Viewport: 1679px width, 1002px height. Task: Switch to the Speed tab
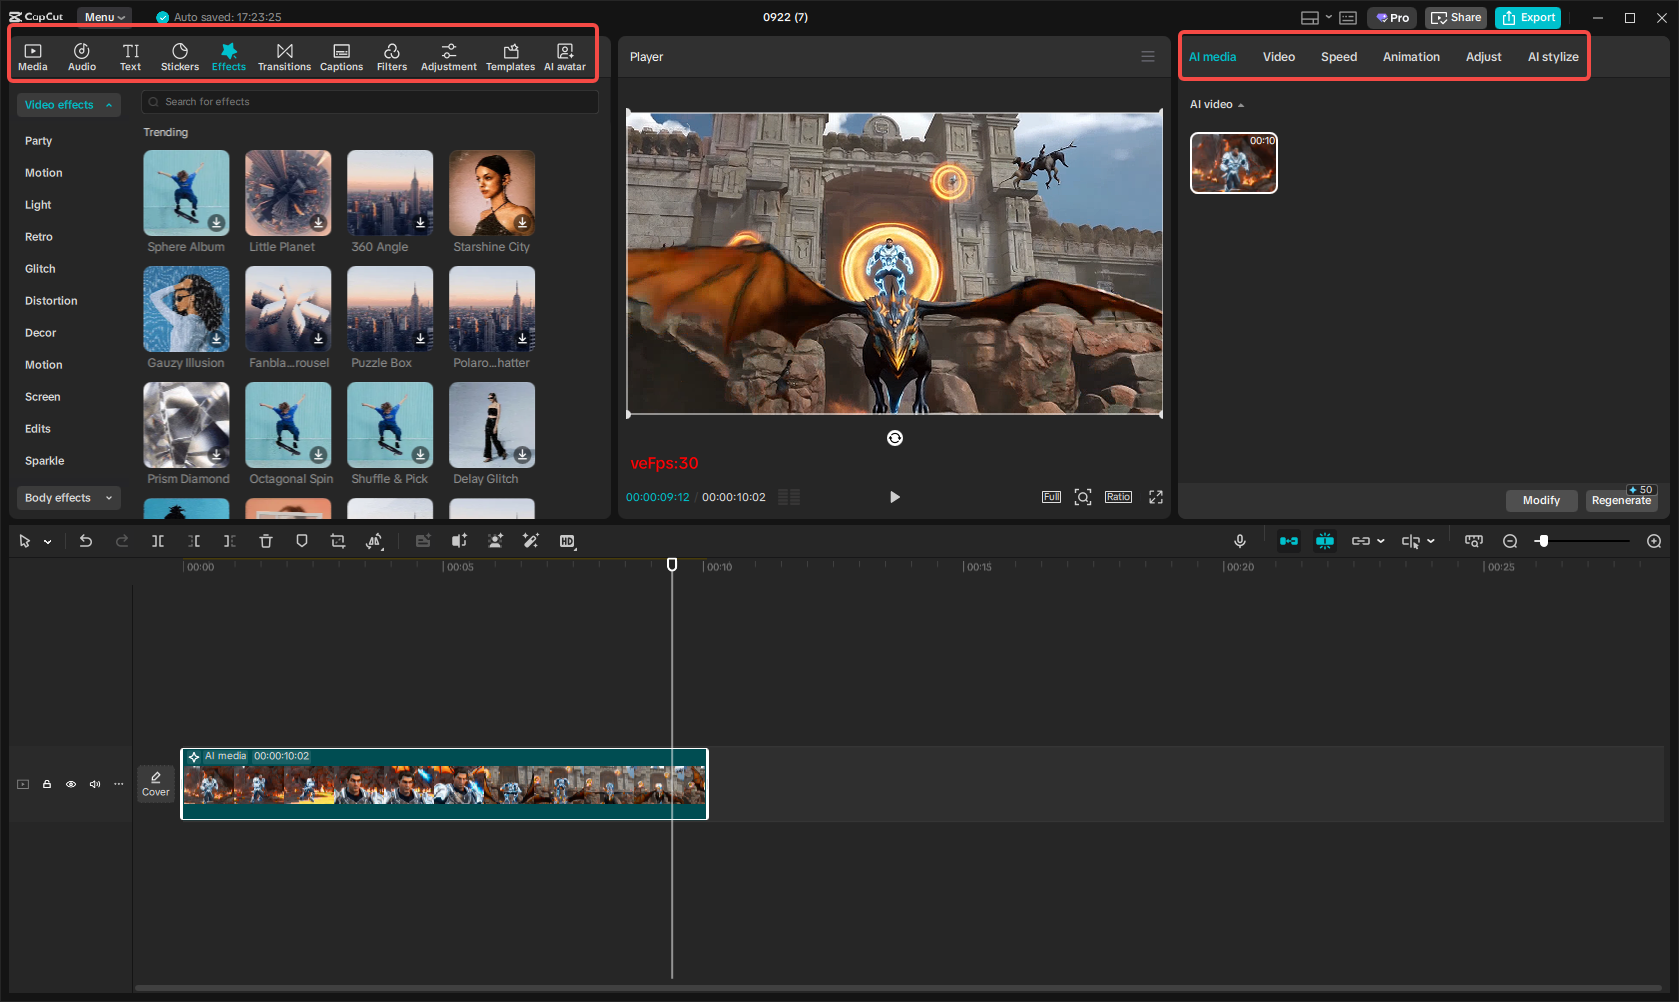pos(1339,57)
